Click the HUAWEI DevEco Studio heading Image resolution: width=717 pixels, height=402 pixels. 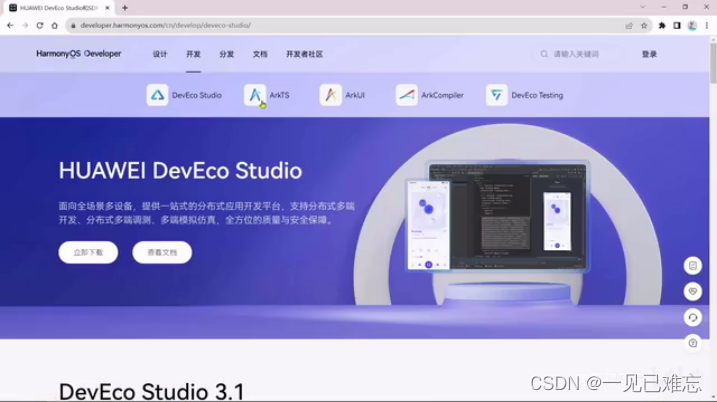[x=180, y=171]
